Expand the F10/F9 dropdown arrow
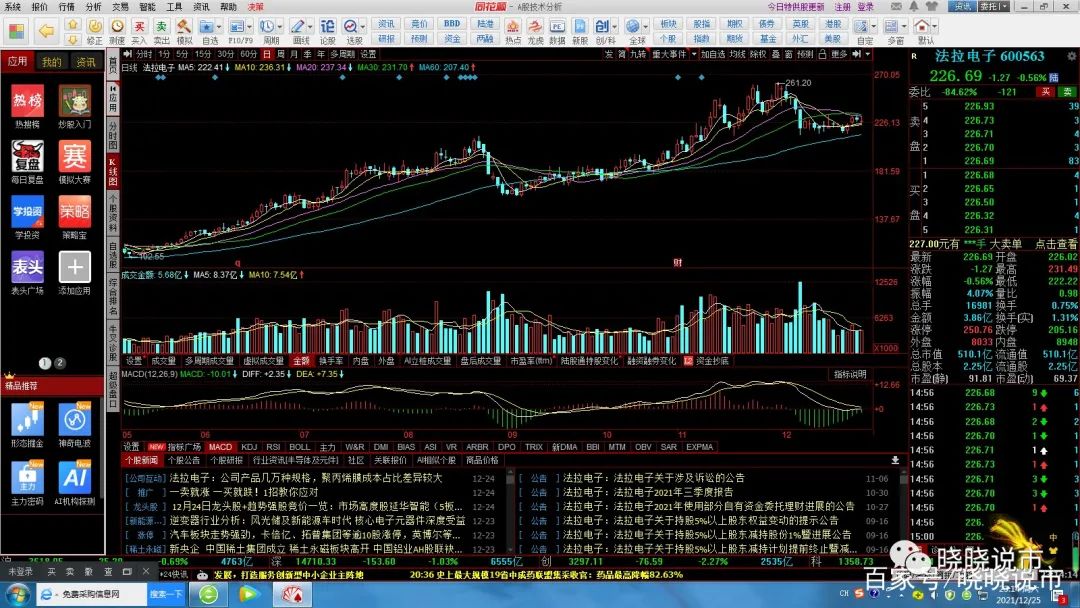Viewport: 1080px width, 608px height. coord(249,27)
